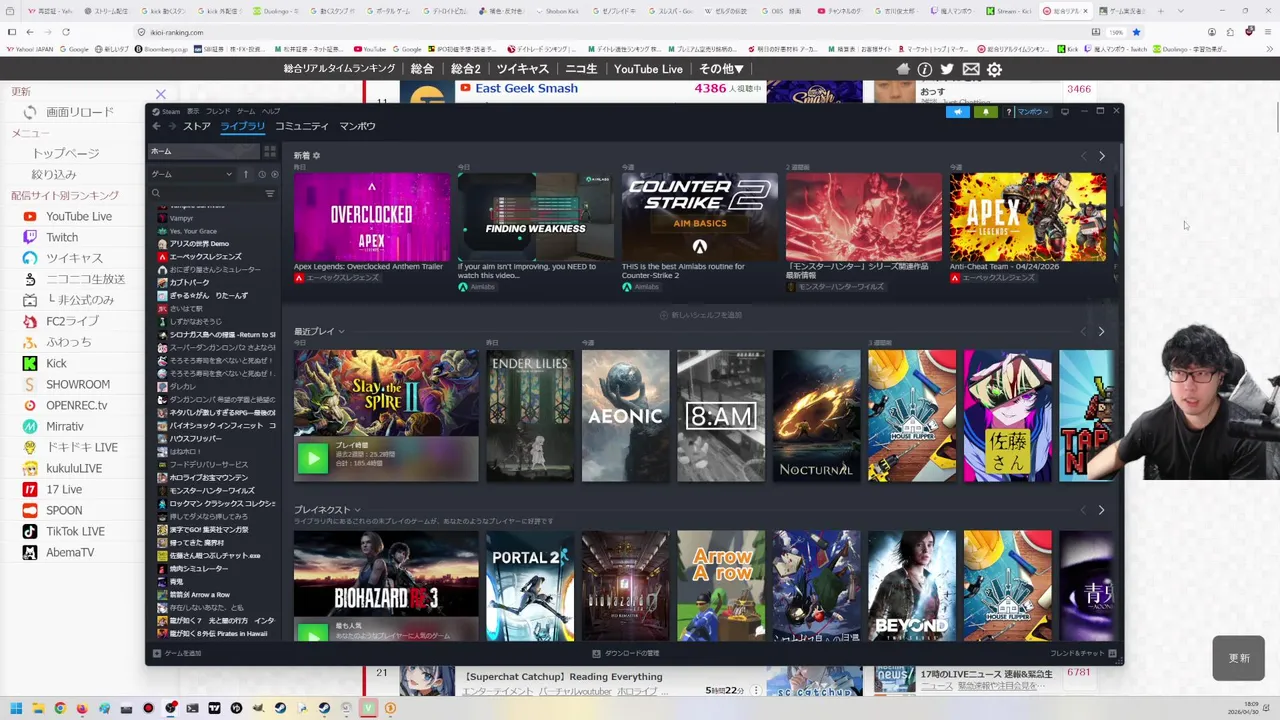Open the ENDER LILIES game cover

pyautogui.click(x=530, y=416)
